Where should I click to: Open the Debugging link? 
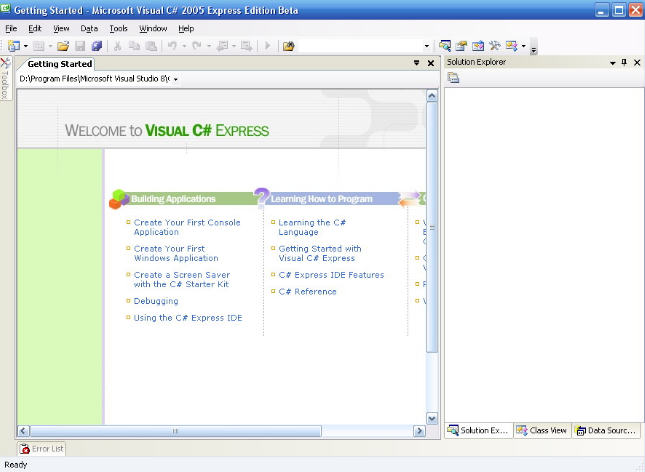pos(156,301)
